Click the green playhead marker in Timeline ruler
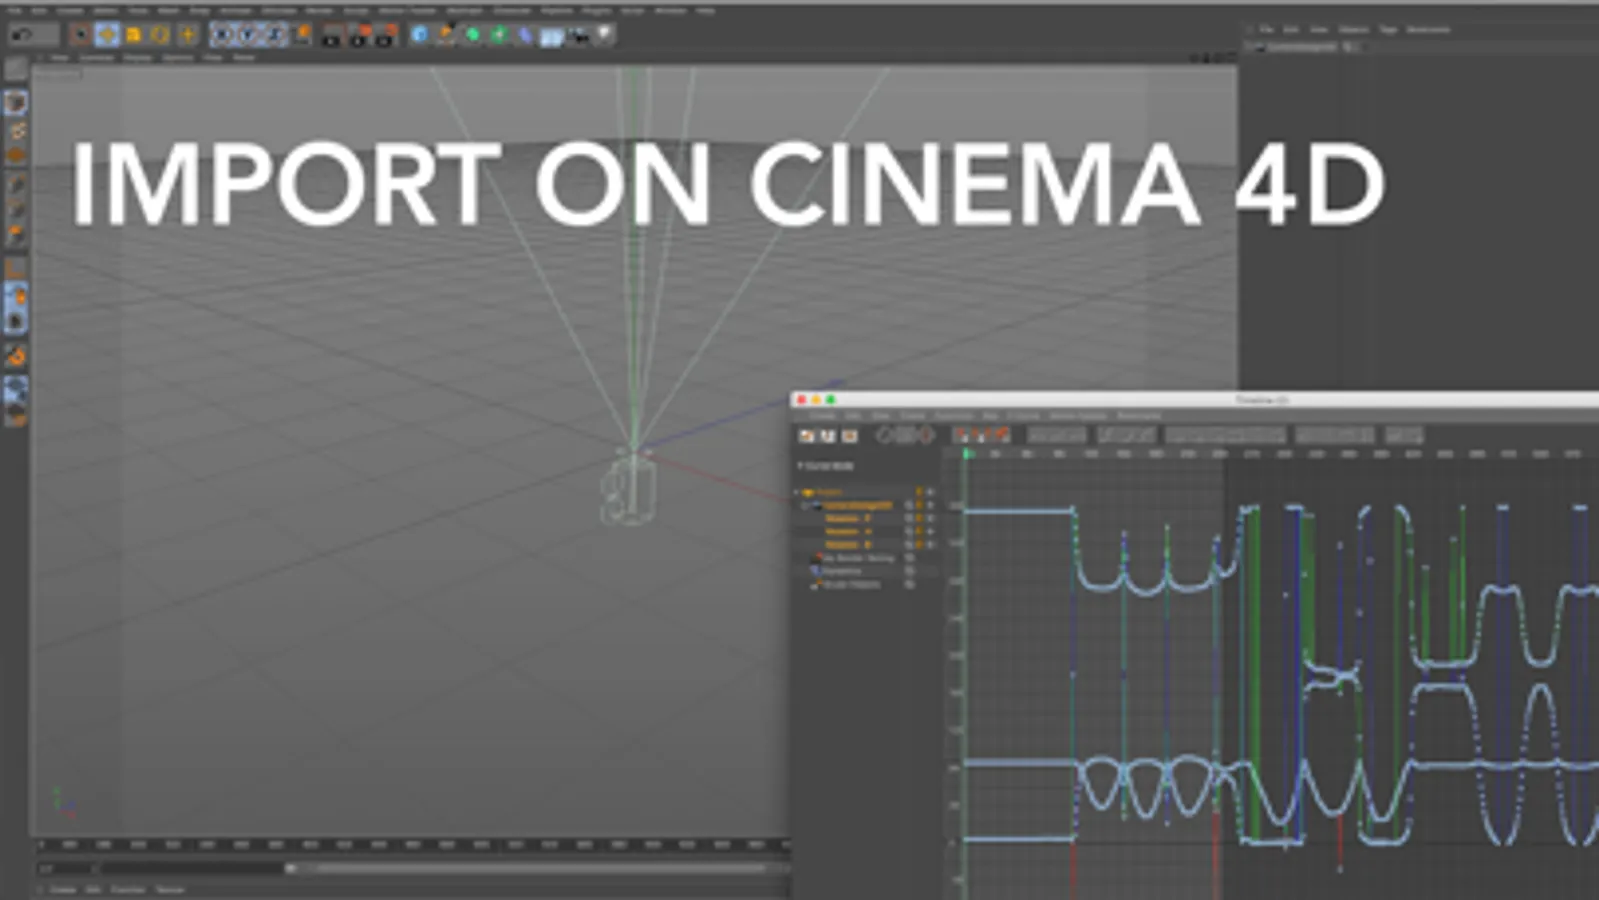The height and width of the screenshot is (900, 1599). coord(967,453)
